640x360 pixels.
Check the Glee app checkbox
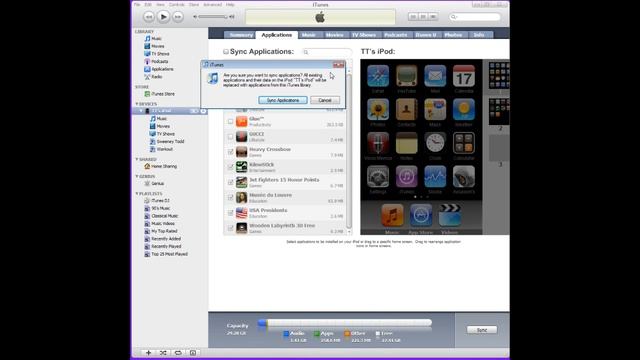click(231, 122)
